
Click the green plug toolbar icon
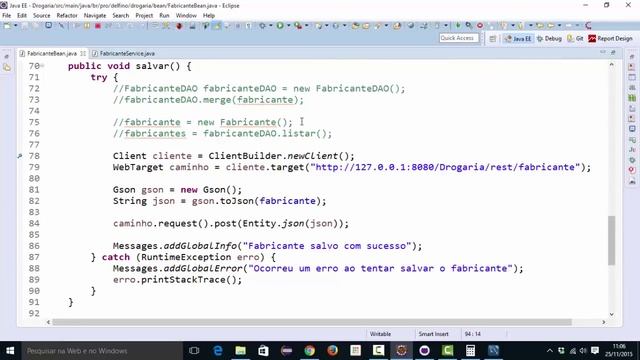coord(458,25)
